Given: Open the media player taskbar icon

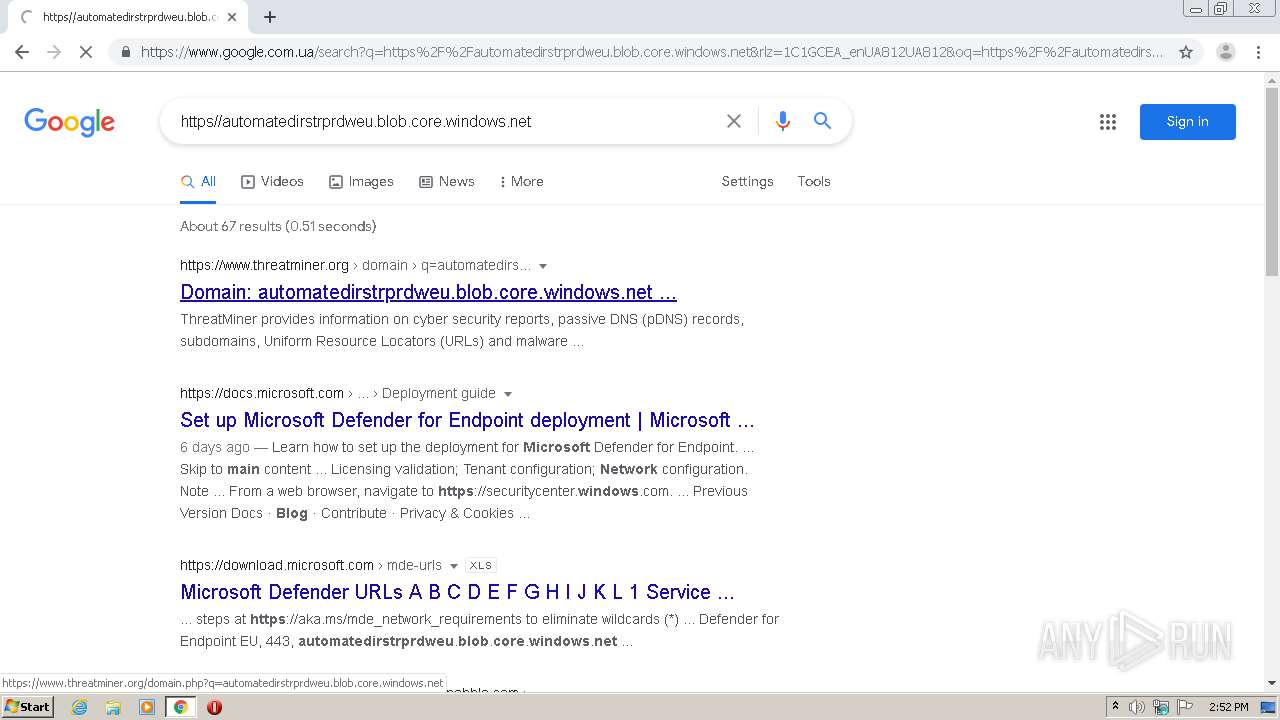Looking at the screenshot, I should point(147,707).
